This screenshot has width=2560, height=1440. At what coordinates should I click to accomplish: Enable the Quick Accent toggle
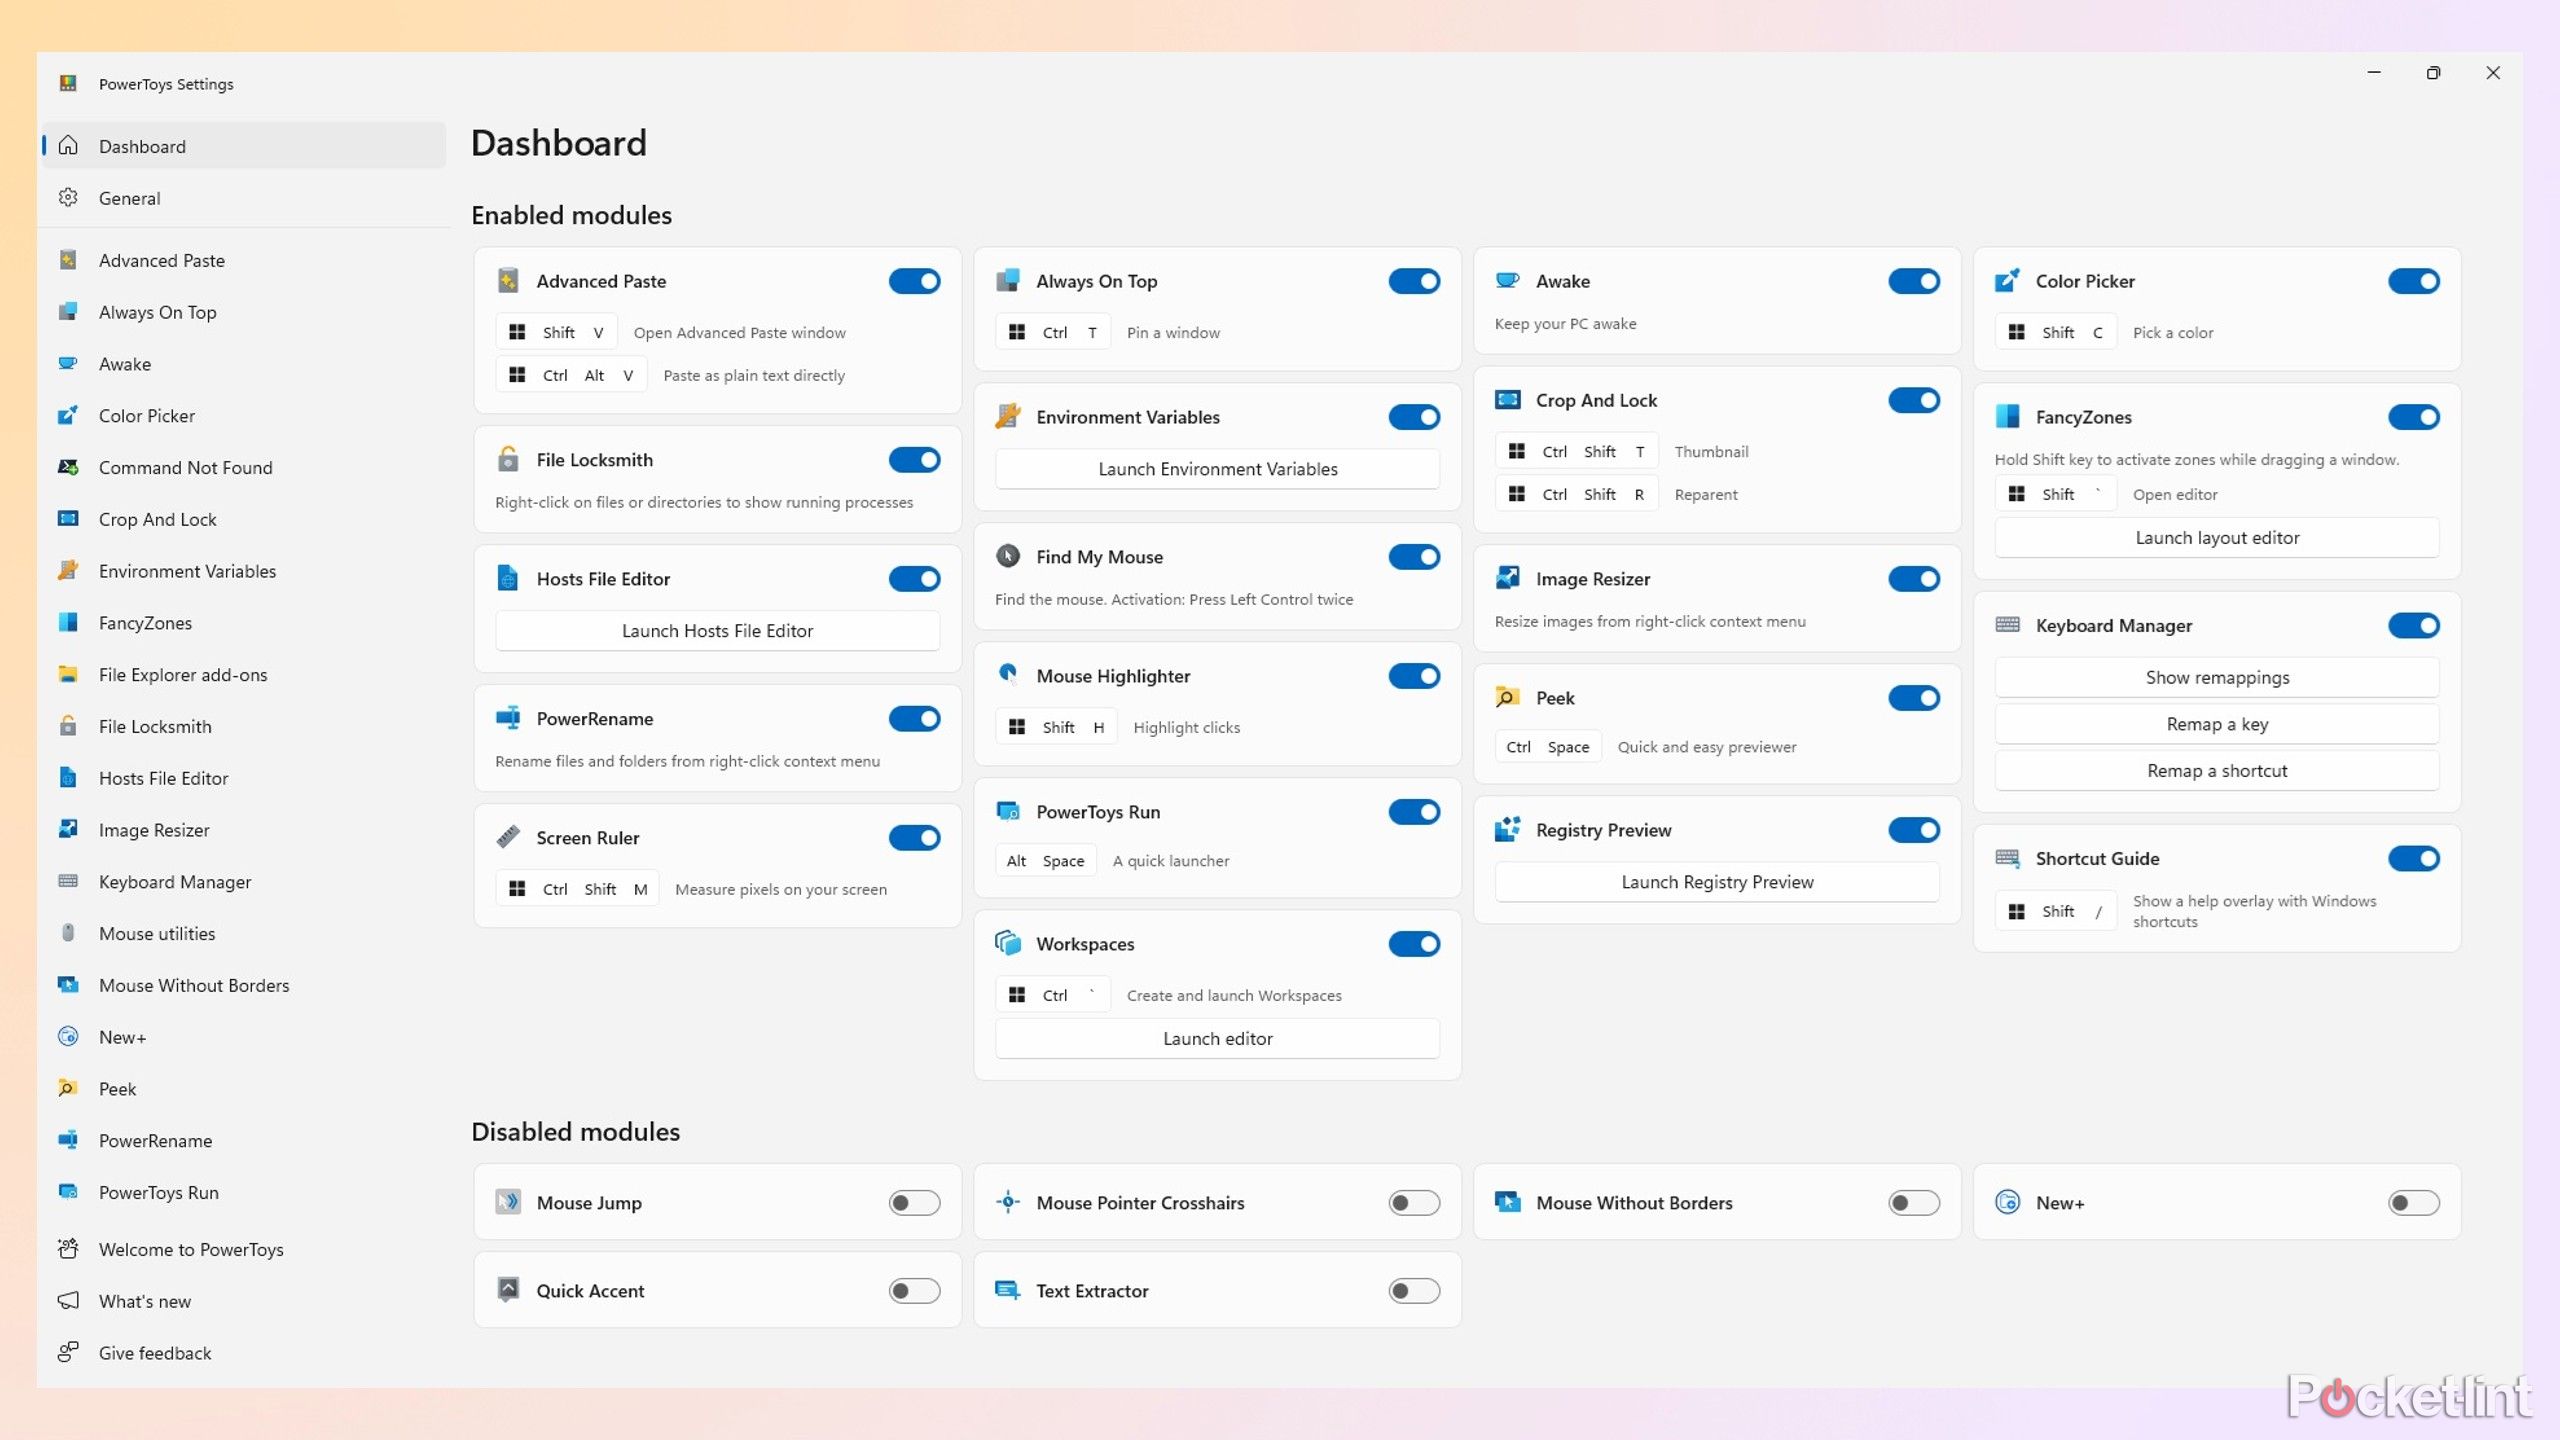point(914,1291)
